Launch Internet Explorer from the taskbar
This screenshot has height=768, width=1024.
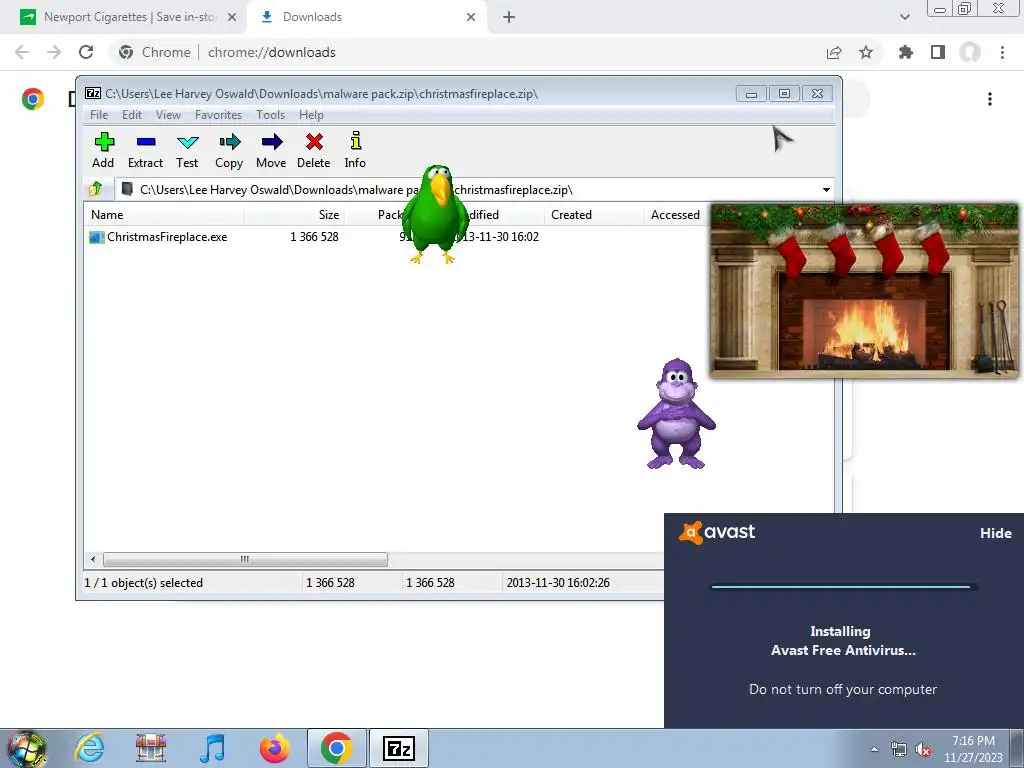click(x=89, y=748)
